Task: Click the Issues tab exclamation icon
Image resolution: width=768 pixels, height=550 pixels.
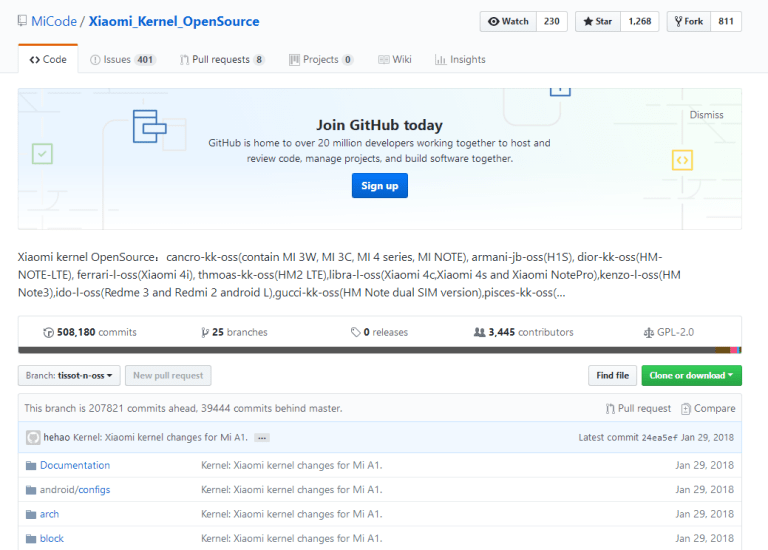Action: point(95,60)
